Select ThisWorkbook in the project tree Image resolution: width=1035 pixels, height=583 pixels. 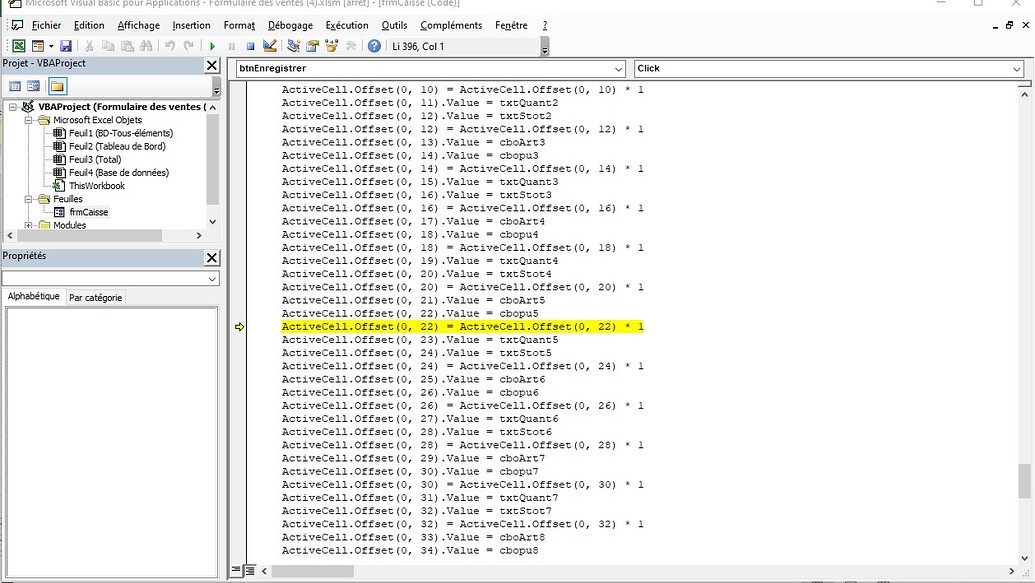click(x=95, y=185)
